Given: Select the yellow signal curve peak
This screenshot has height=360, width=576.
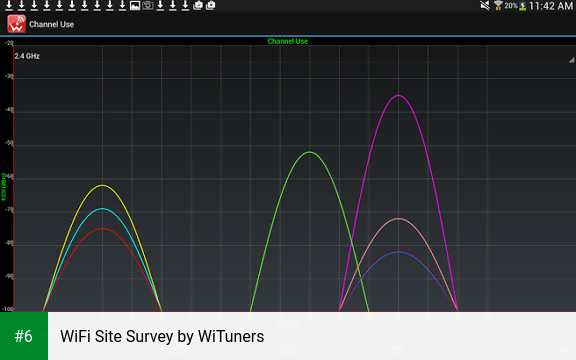Looking at the screenshot, I should [102, 186].
